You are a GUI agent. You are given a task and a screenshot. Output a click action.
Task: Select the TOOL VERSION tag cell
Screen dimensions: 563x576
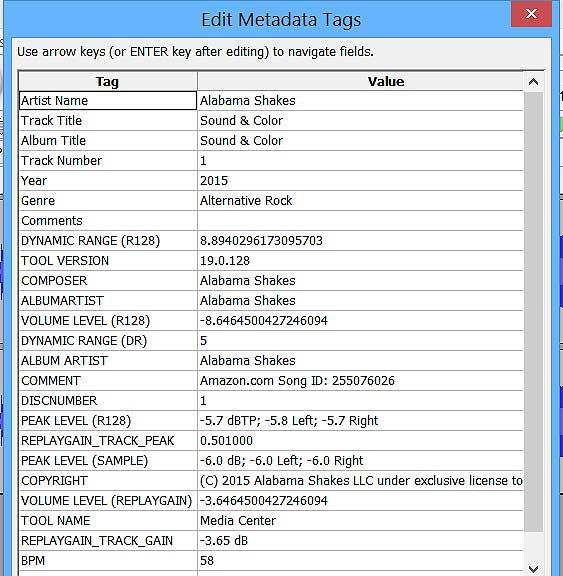(108, 261)
